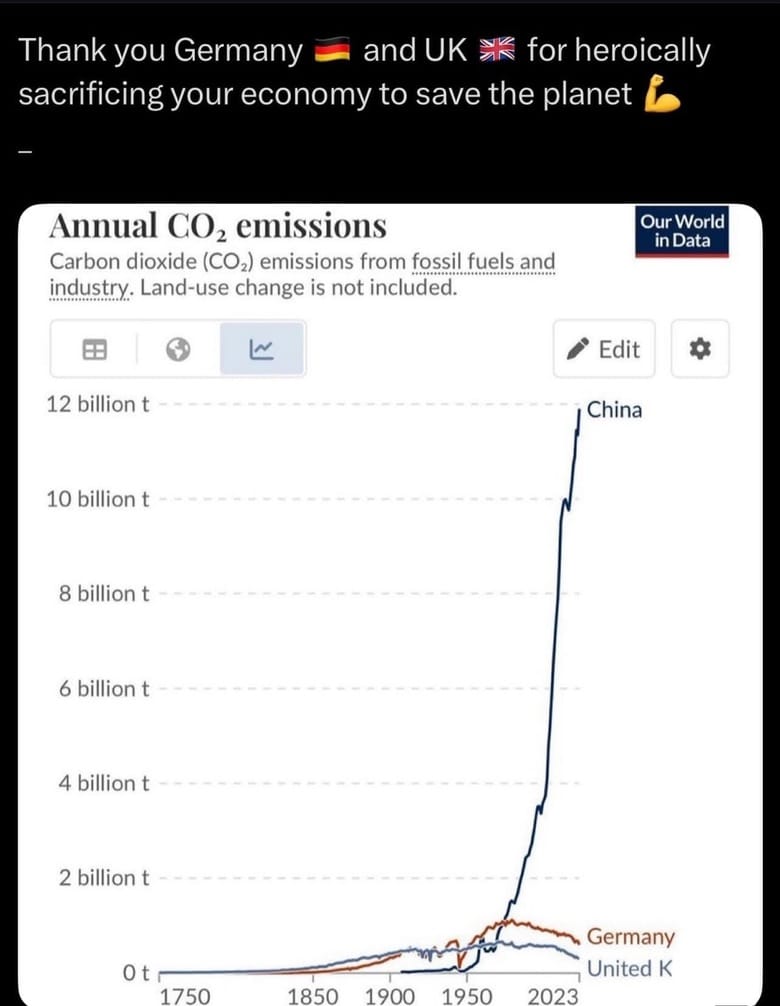Screen dimensions: 780x1006
Task: Click the "Annual CO₂ emissions" chart title
Action: click(218, 226)
